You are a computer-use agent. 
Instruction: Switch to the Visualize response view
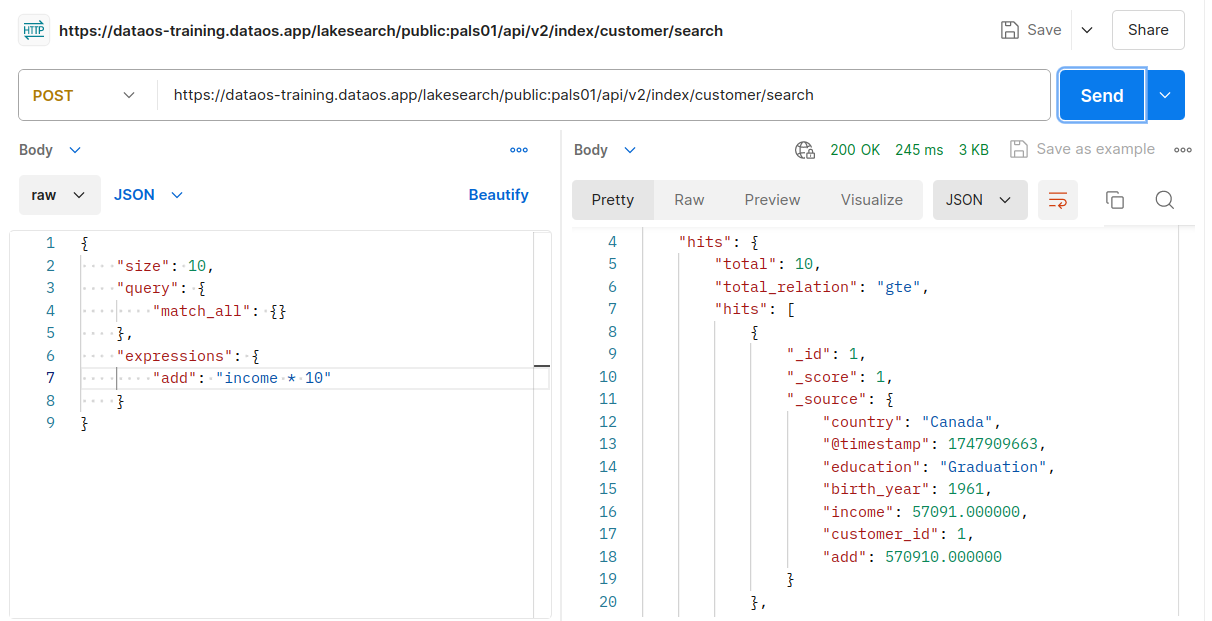872,200
